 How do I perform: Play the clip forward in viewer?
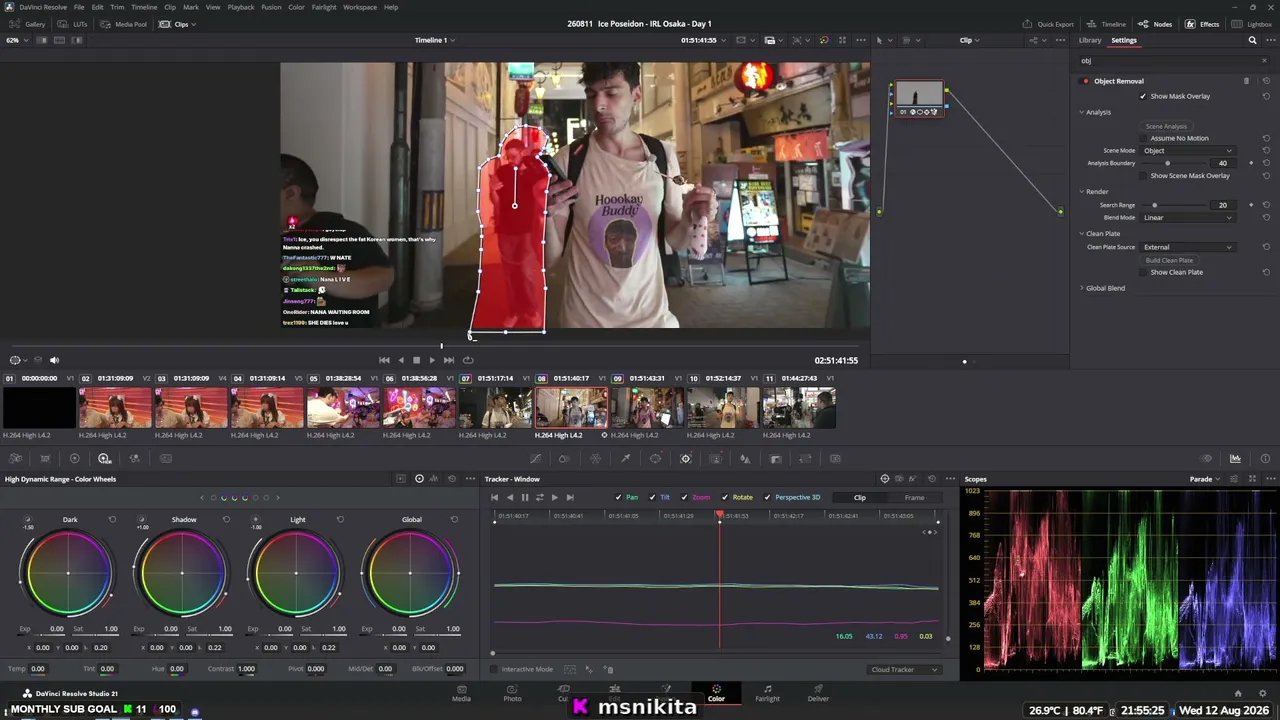[432, 360]
